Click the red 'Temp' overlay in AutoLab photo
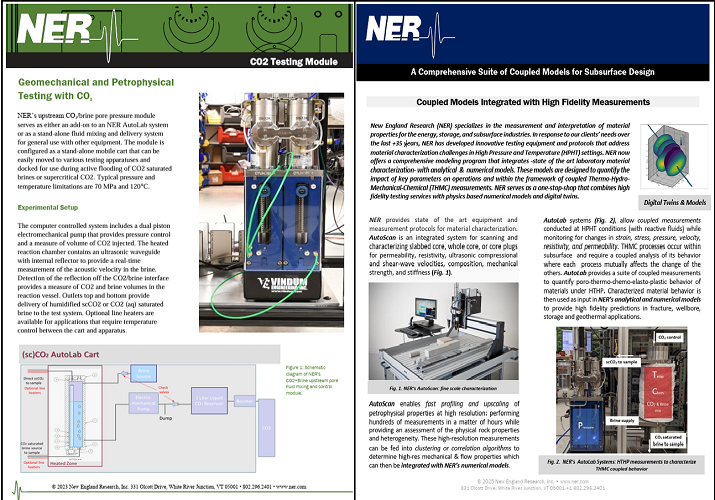Screen dimensions: 715x500 [x=657, y=375]
